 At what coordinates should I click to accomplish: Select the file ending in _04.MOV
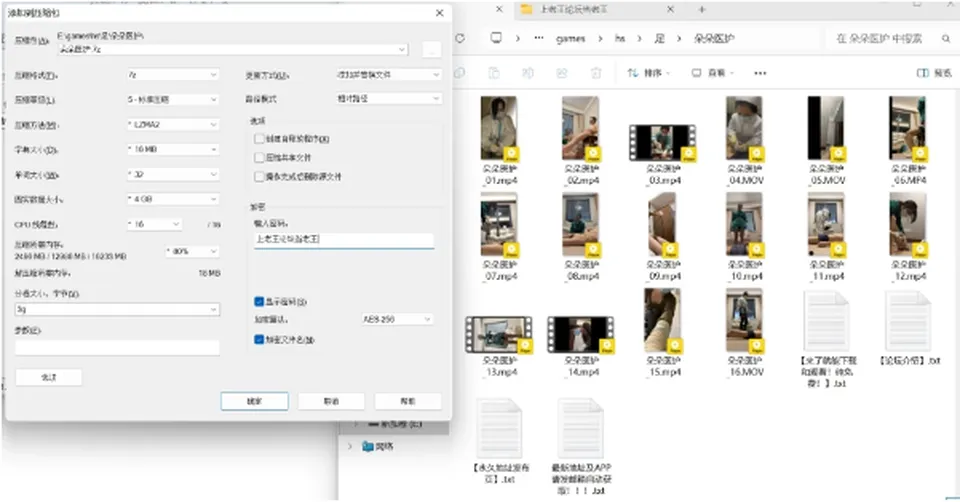pyautogui.click(x=744, y=141)
